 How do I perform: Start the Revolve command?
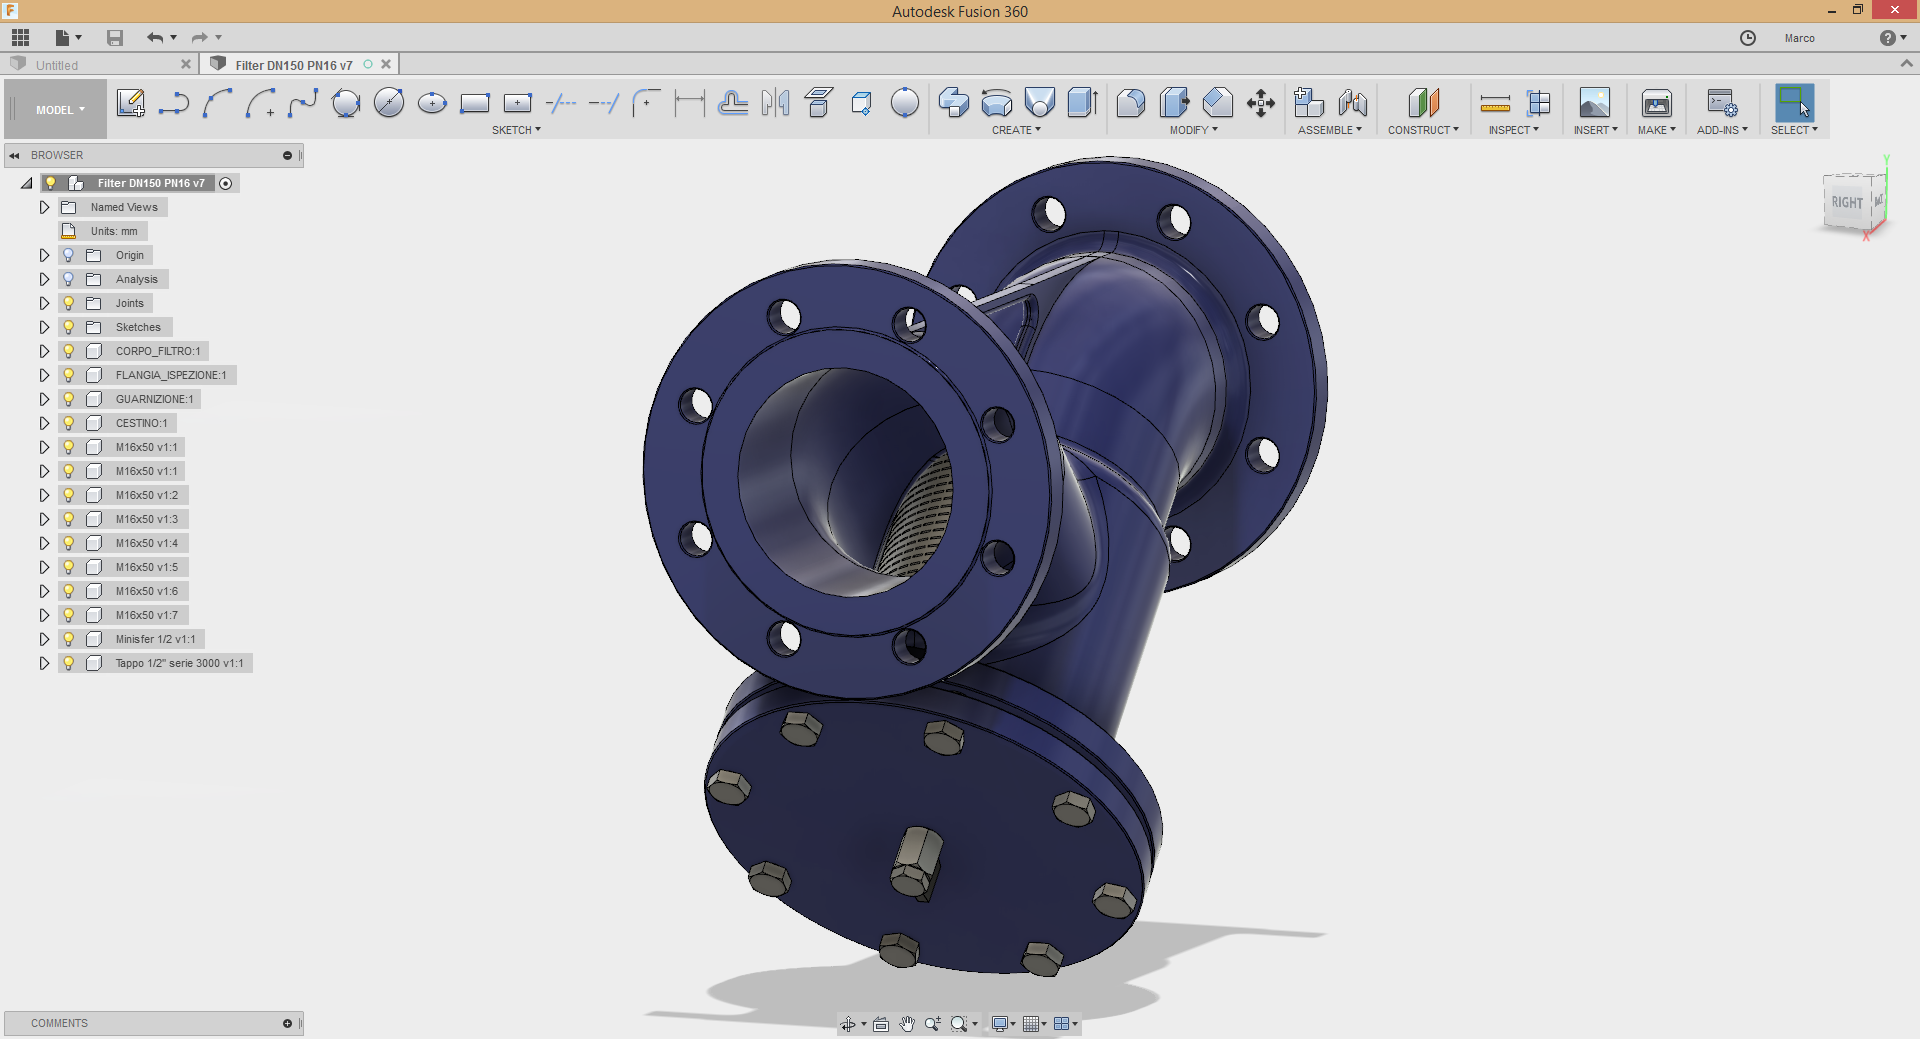(x=997, y=103)
